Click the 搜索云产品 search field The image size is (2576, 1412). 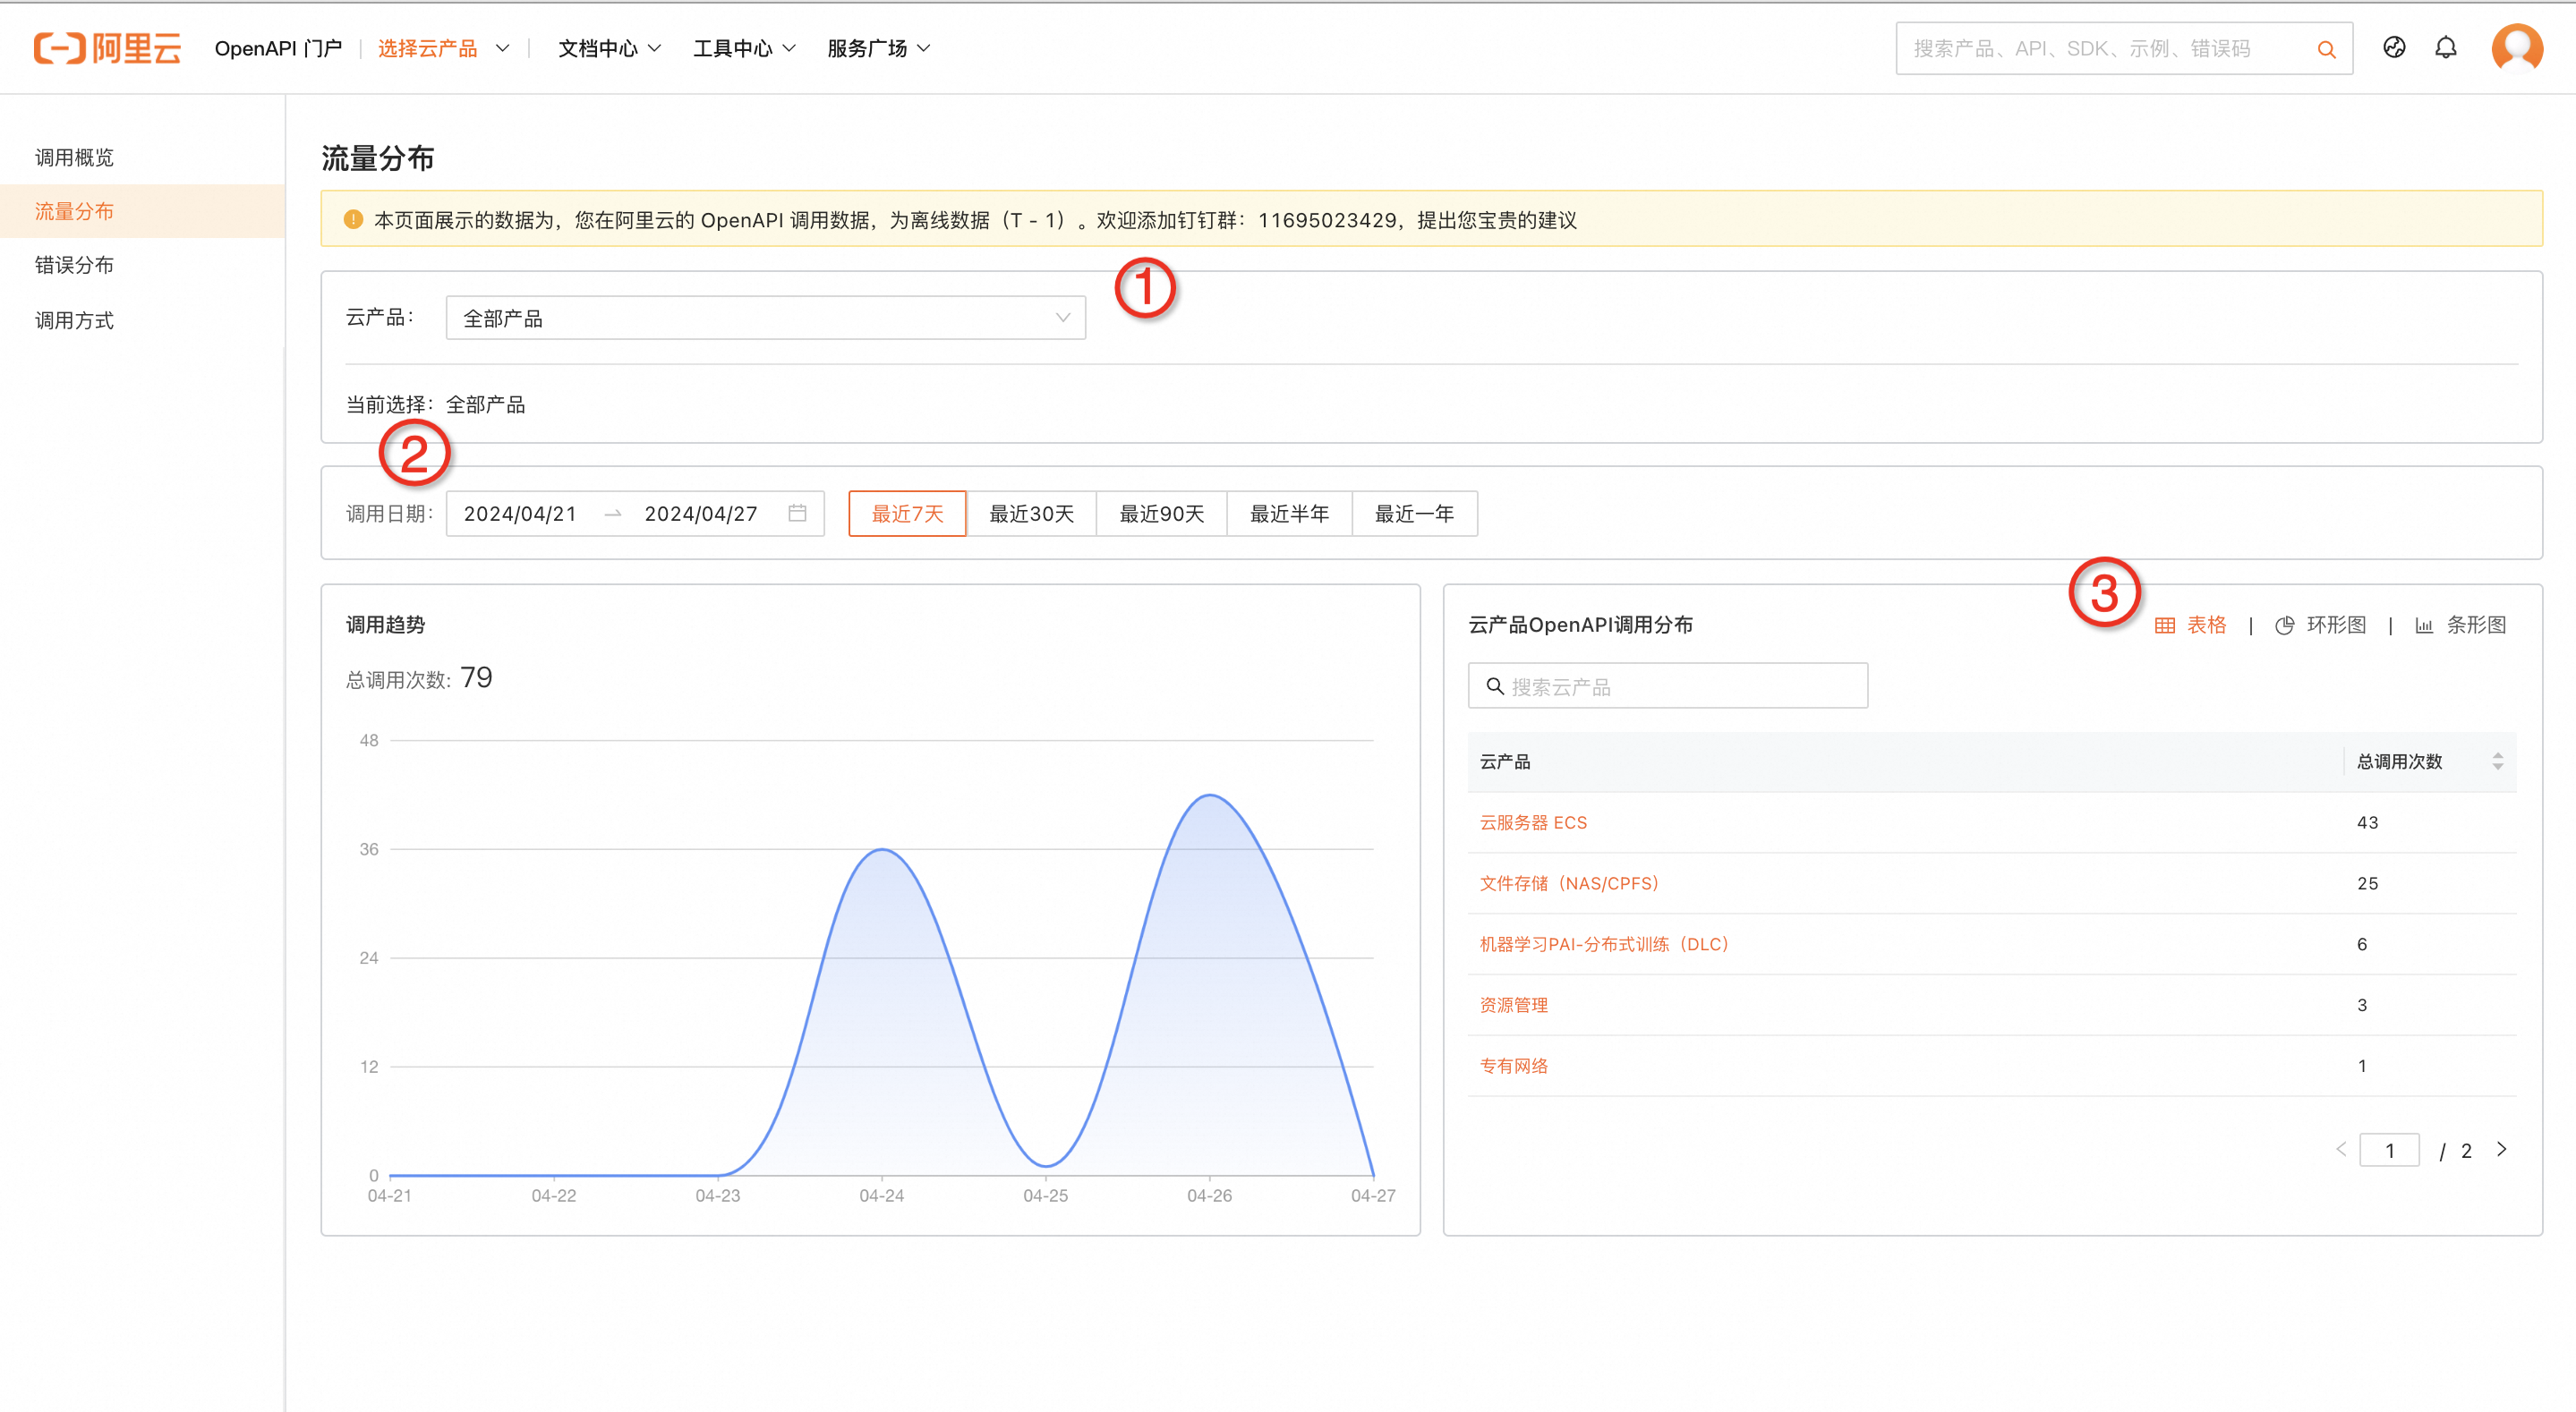(x=1668, y=686)
